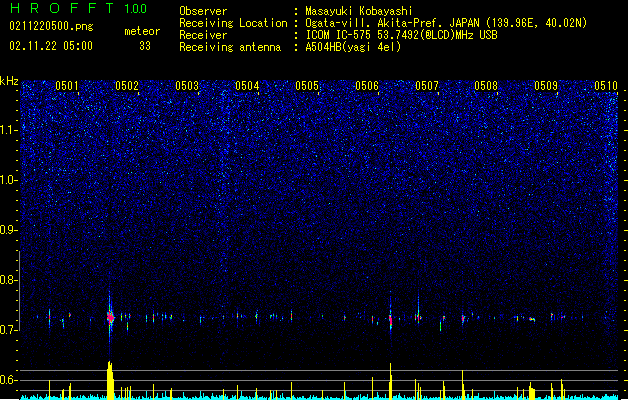Screen dimensions: 629x400
Task: Click the meteor count label
Action: click(142, 31)
